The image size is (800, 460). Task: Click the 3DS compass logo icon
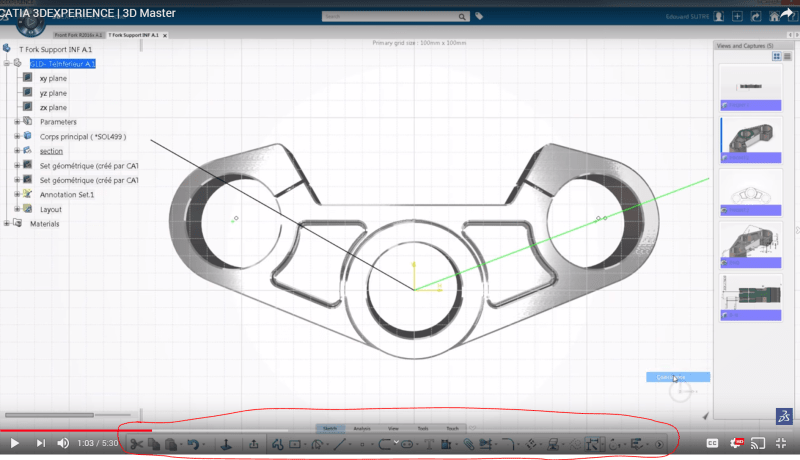[784, 416]
